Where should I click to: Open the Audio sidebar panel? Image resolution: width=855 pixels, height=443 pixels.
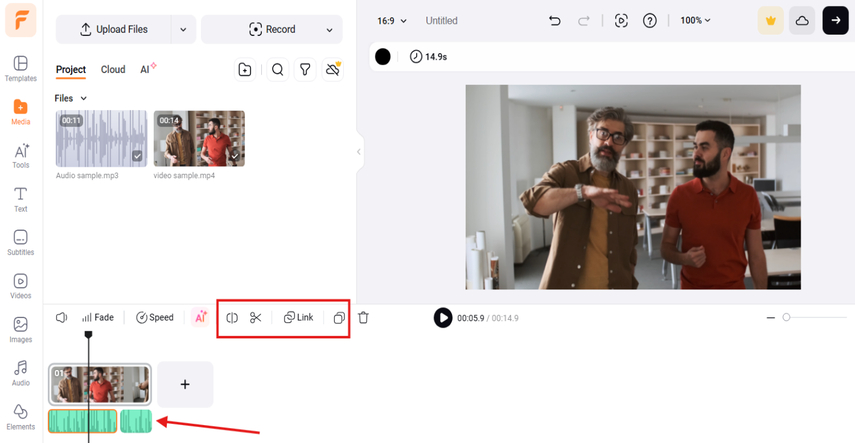[x=21, y=373]
